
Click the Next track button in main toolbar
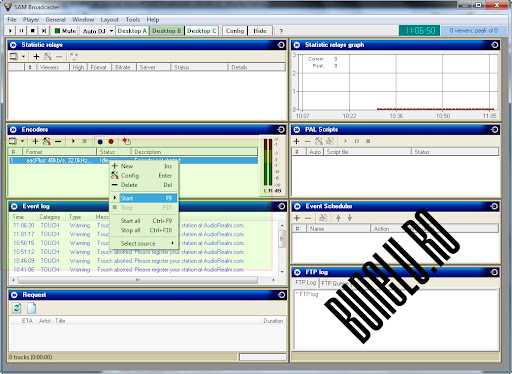pos(44,31)
